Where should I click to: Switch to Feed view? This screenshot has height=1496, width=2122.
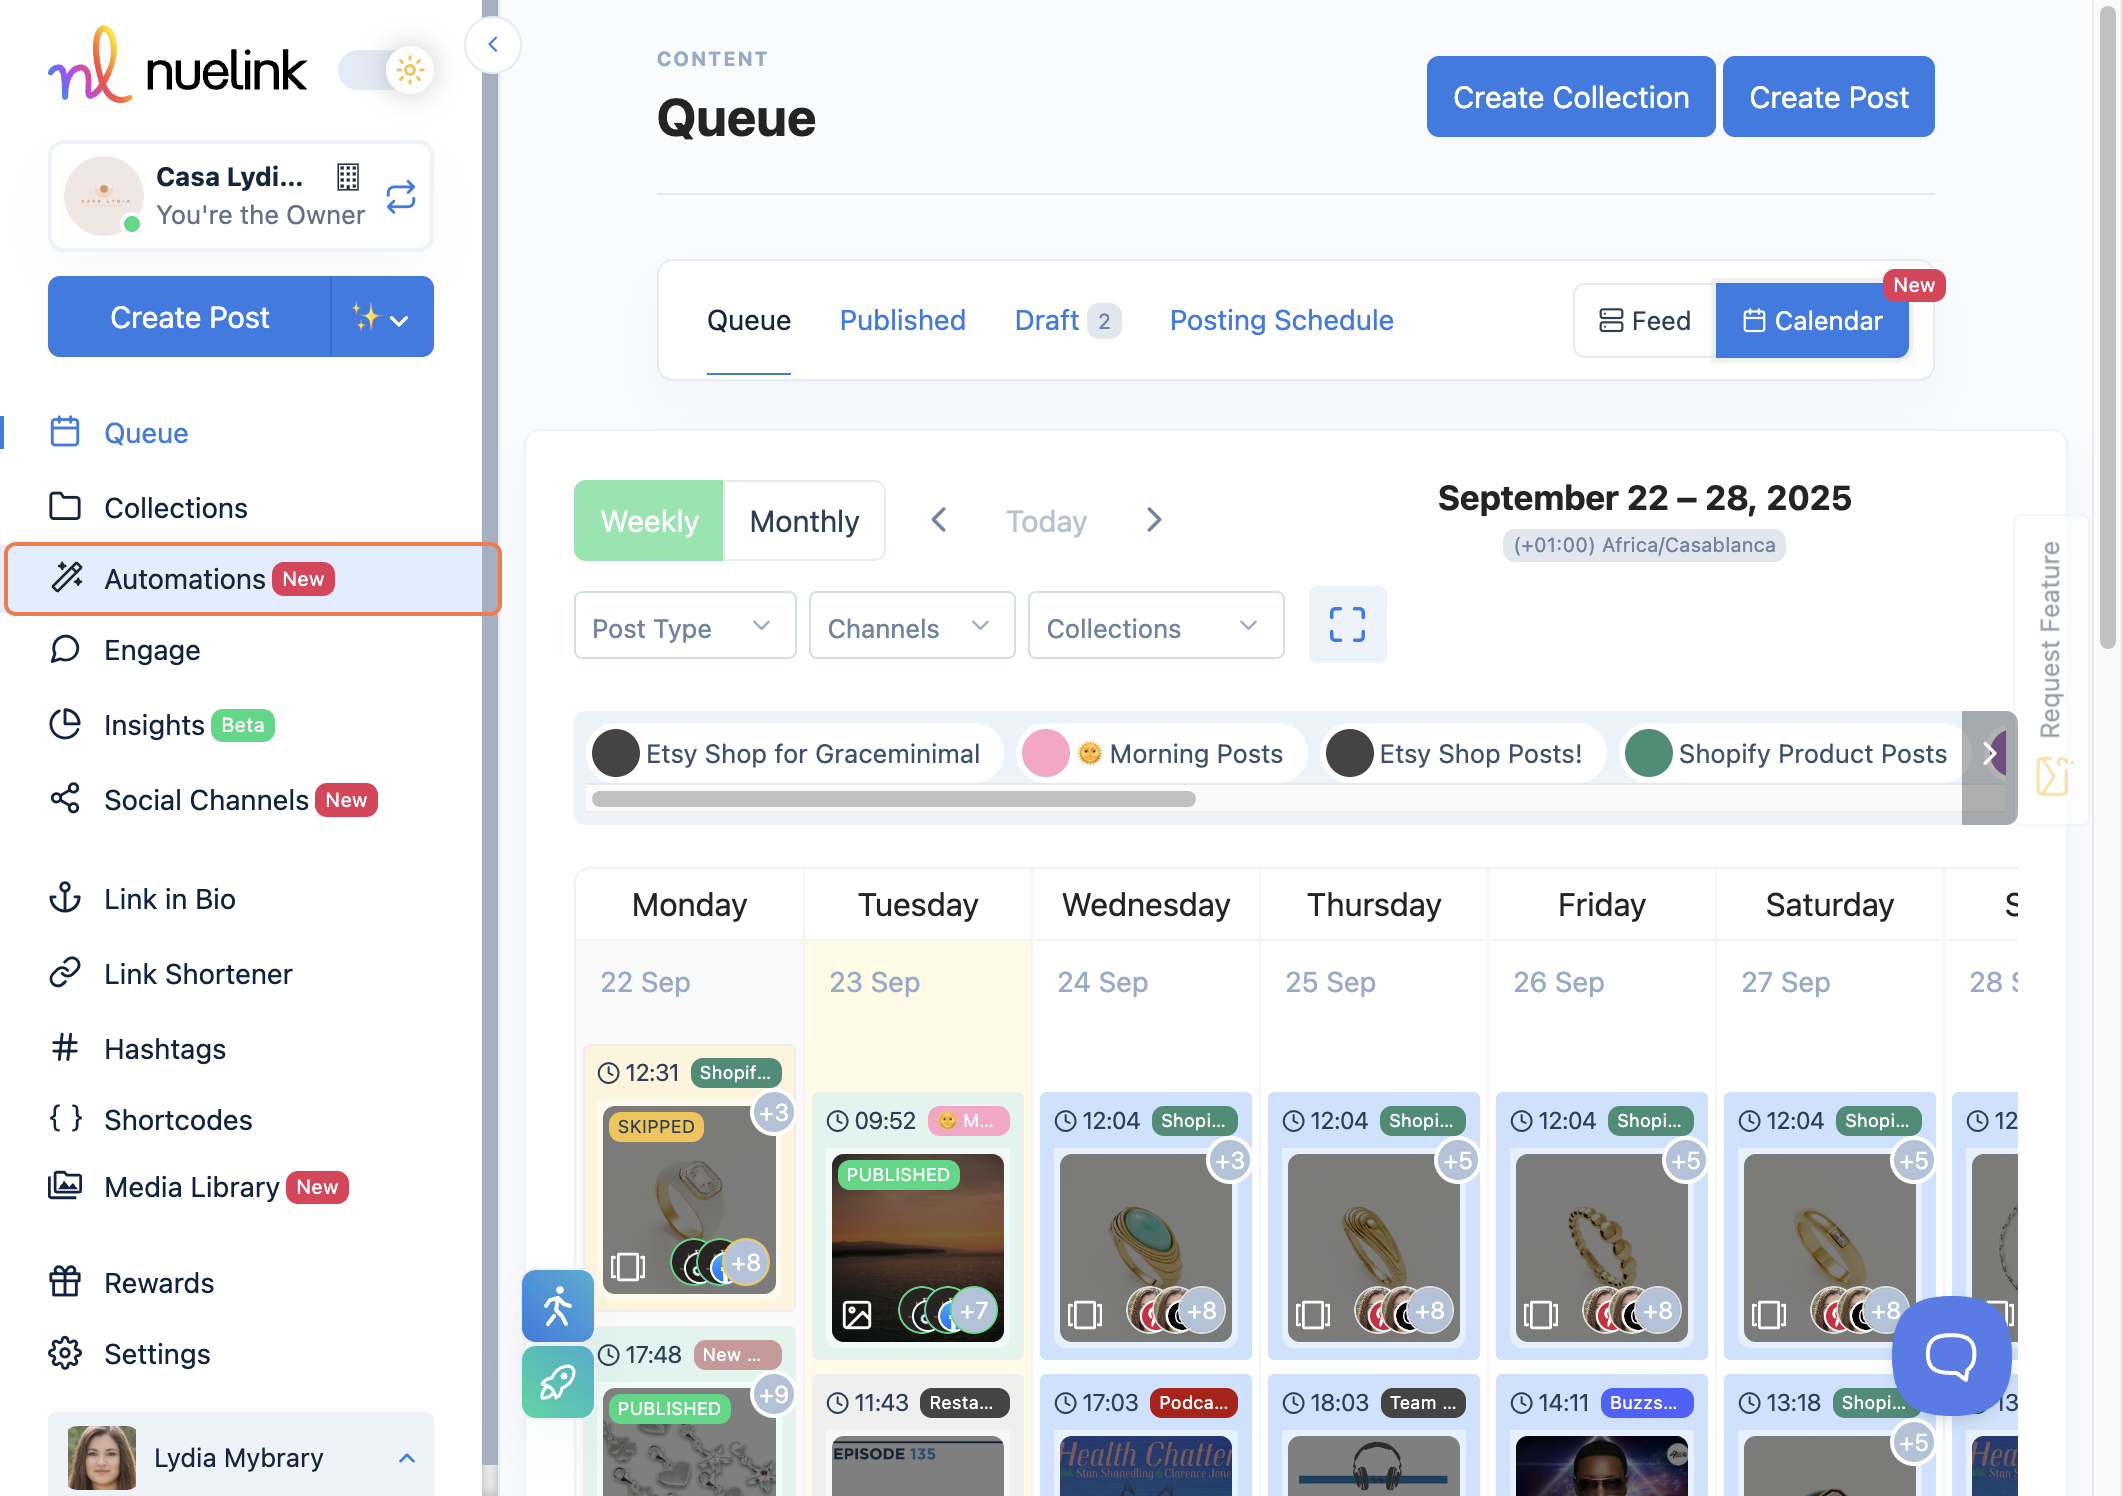(1644, 320)
